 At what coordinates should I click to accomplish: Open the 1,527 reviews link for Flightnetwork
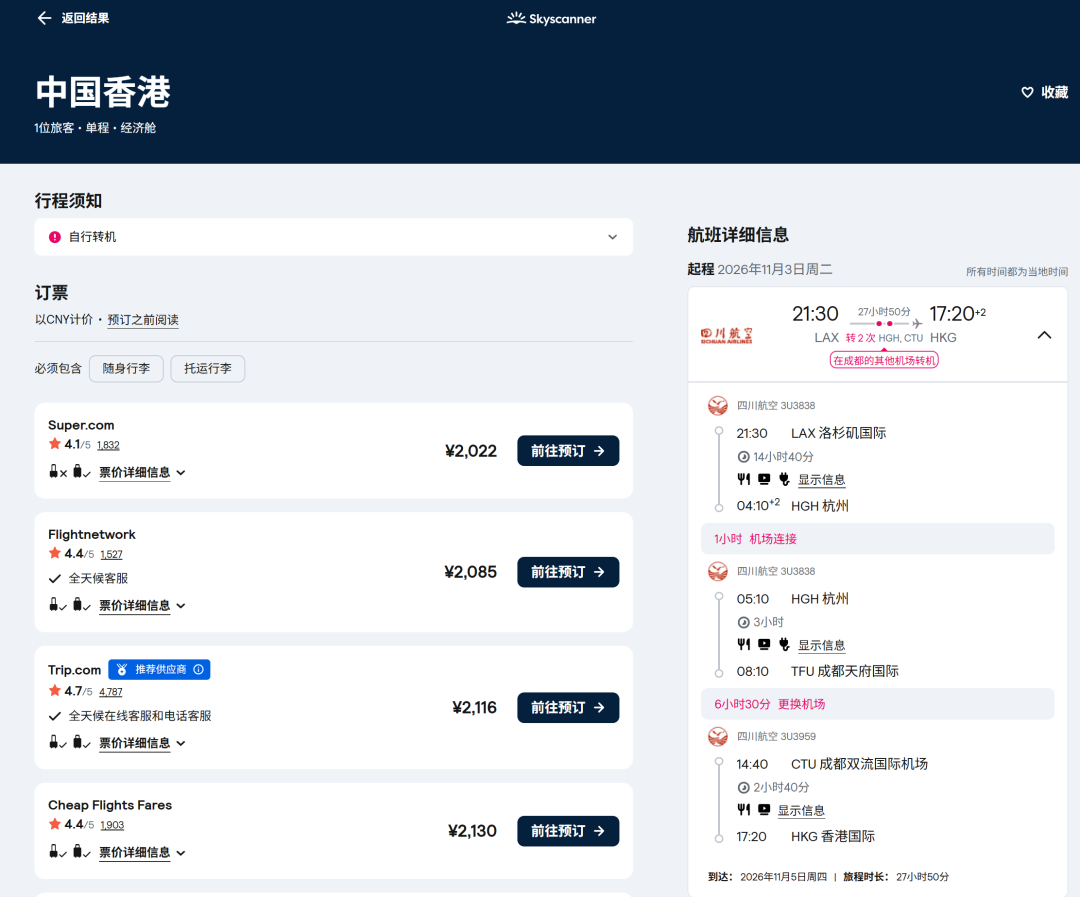pyautogui.click(x=112, y=554)
